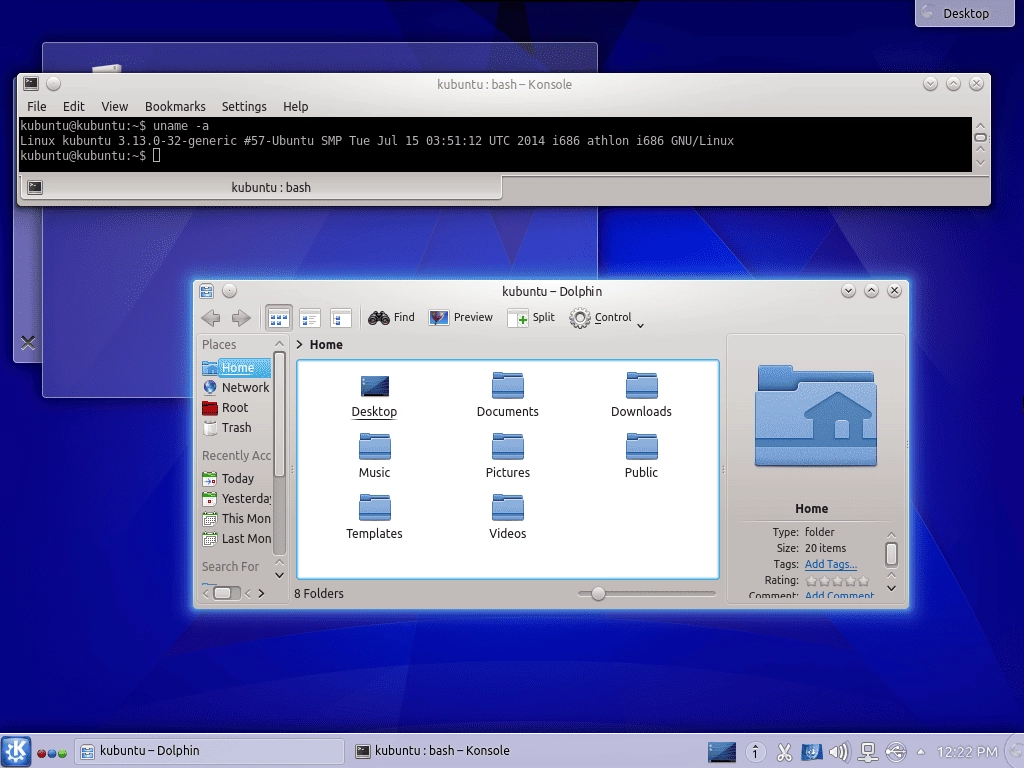This screenshot has height=768, width=1024.
Task: Open Trash in Places panel
Action: (x=236, y=428)
